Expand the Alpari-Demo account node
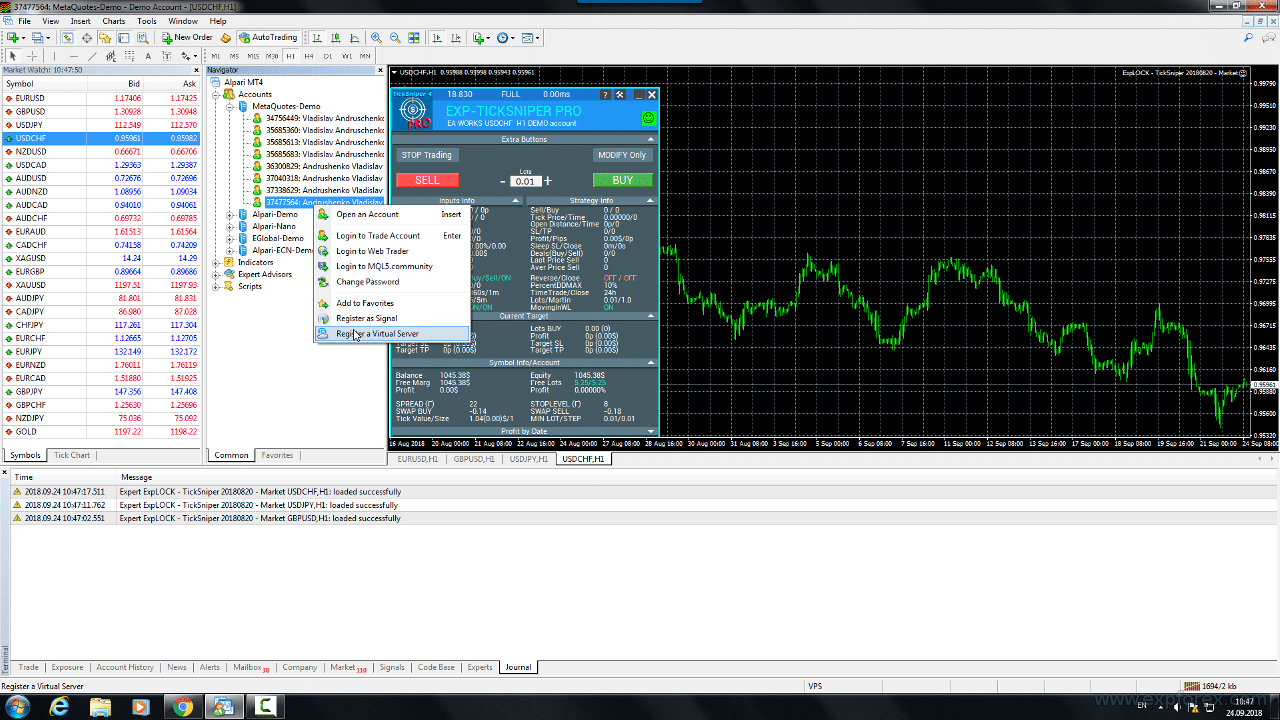This screenshot has height=720, width=1280. (x=229, y=214)
